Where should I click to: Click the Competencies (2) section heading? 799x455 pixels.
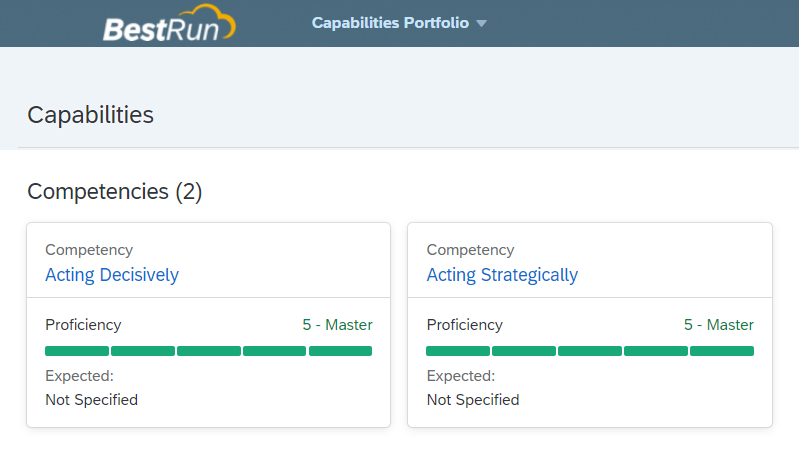115,192
